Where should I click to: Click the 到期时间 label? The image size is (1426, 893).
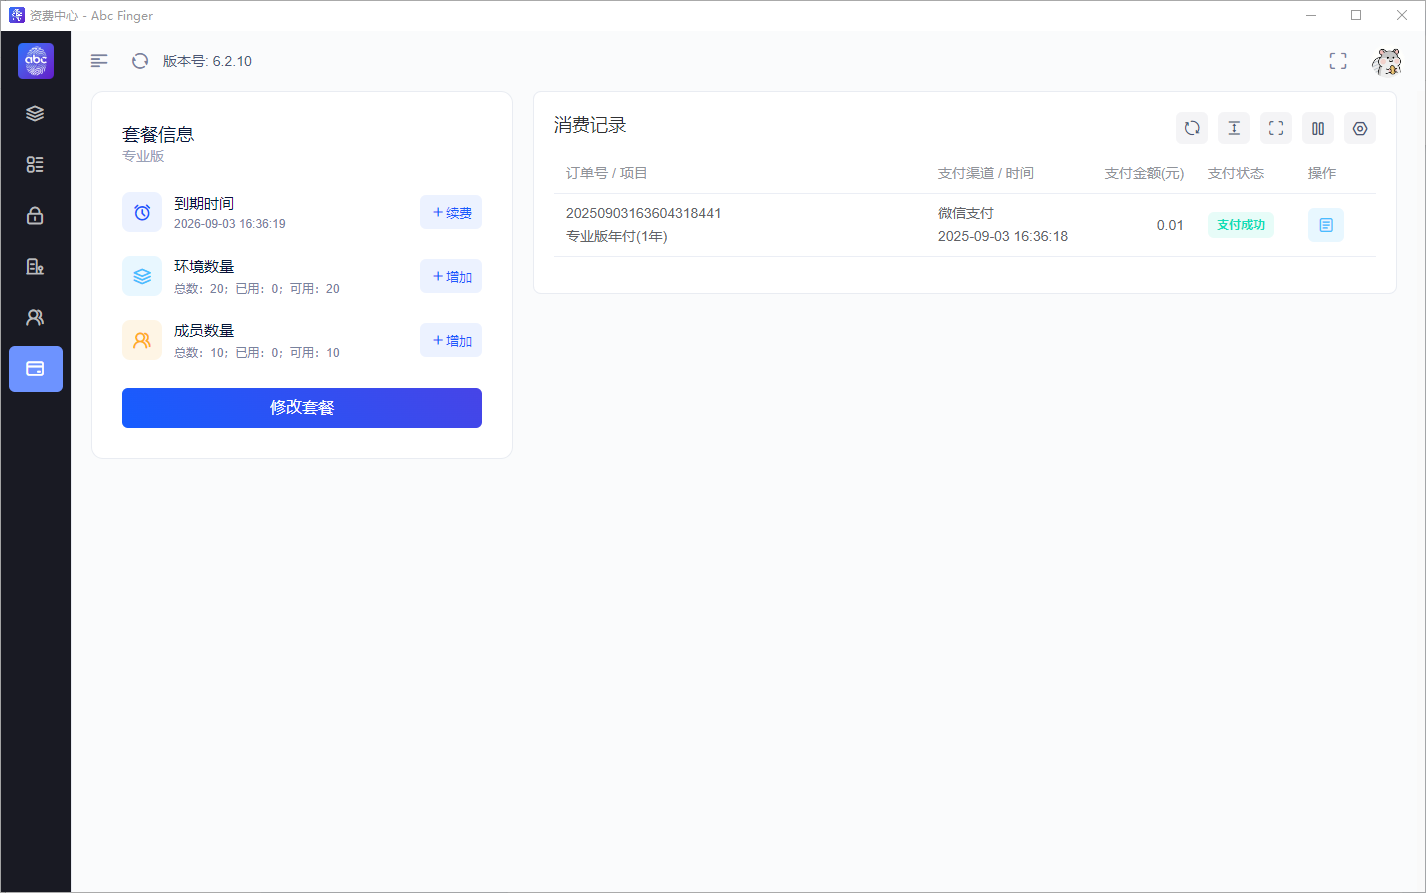[204, 203]
